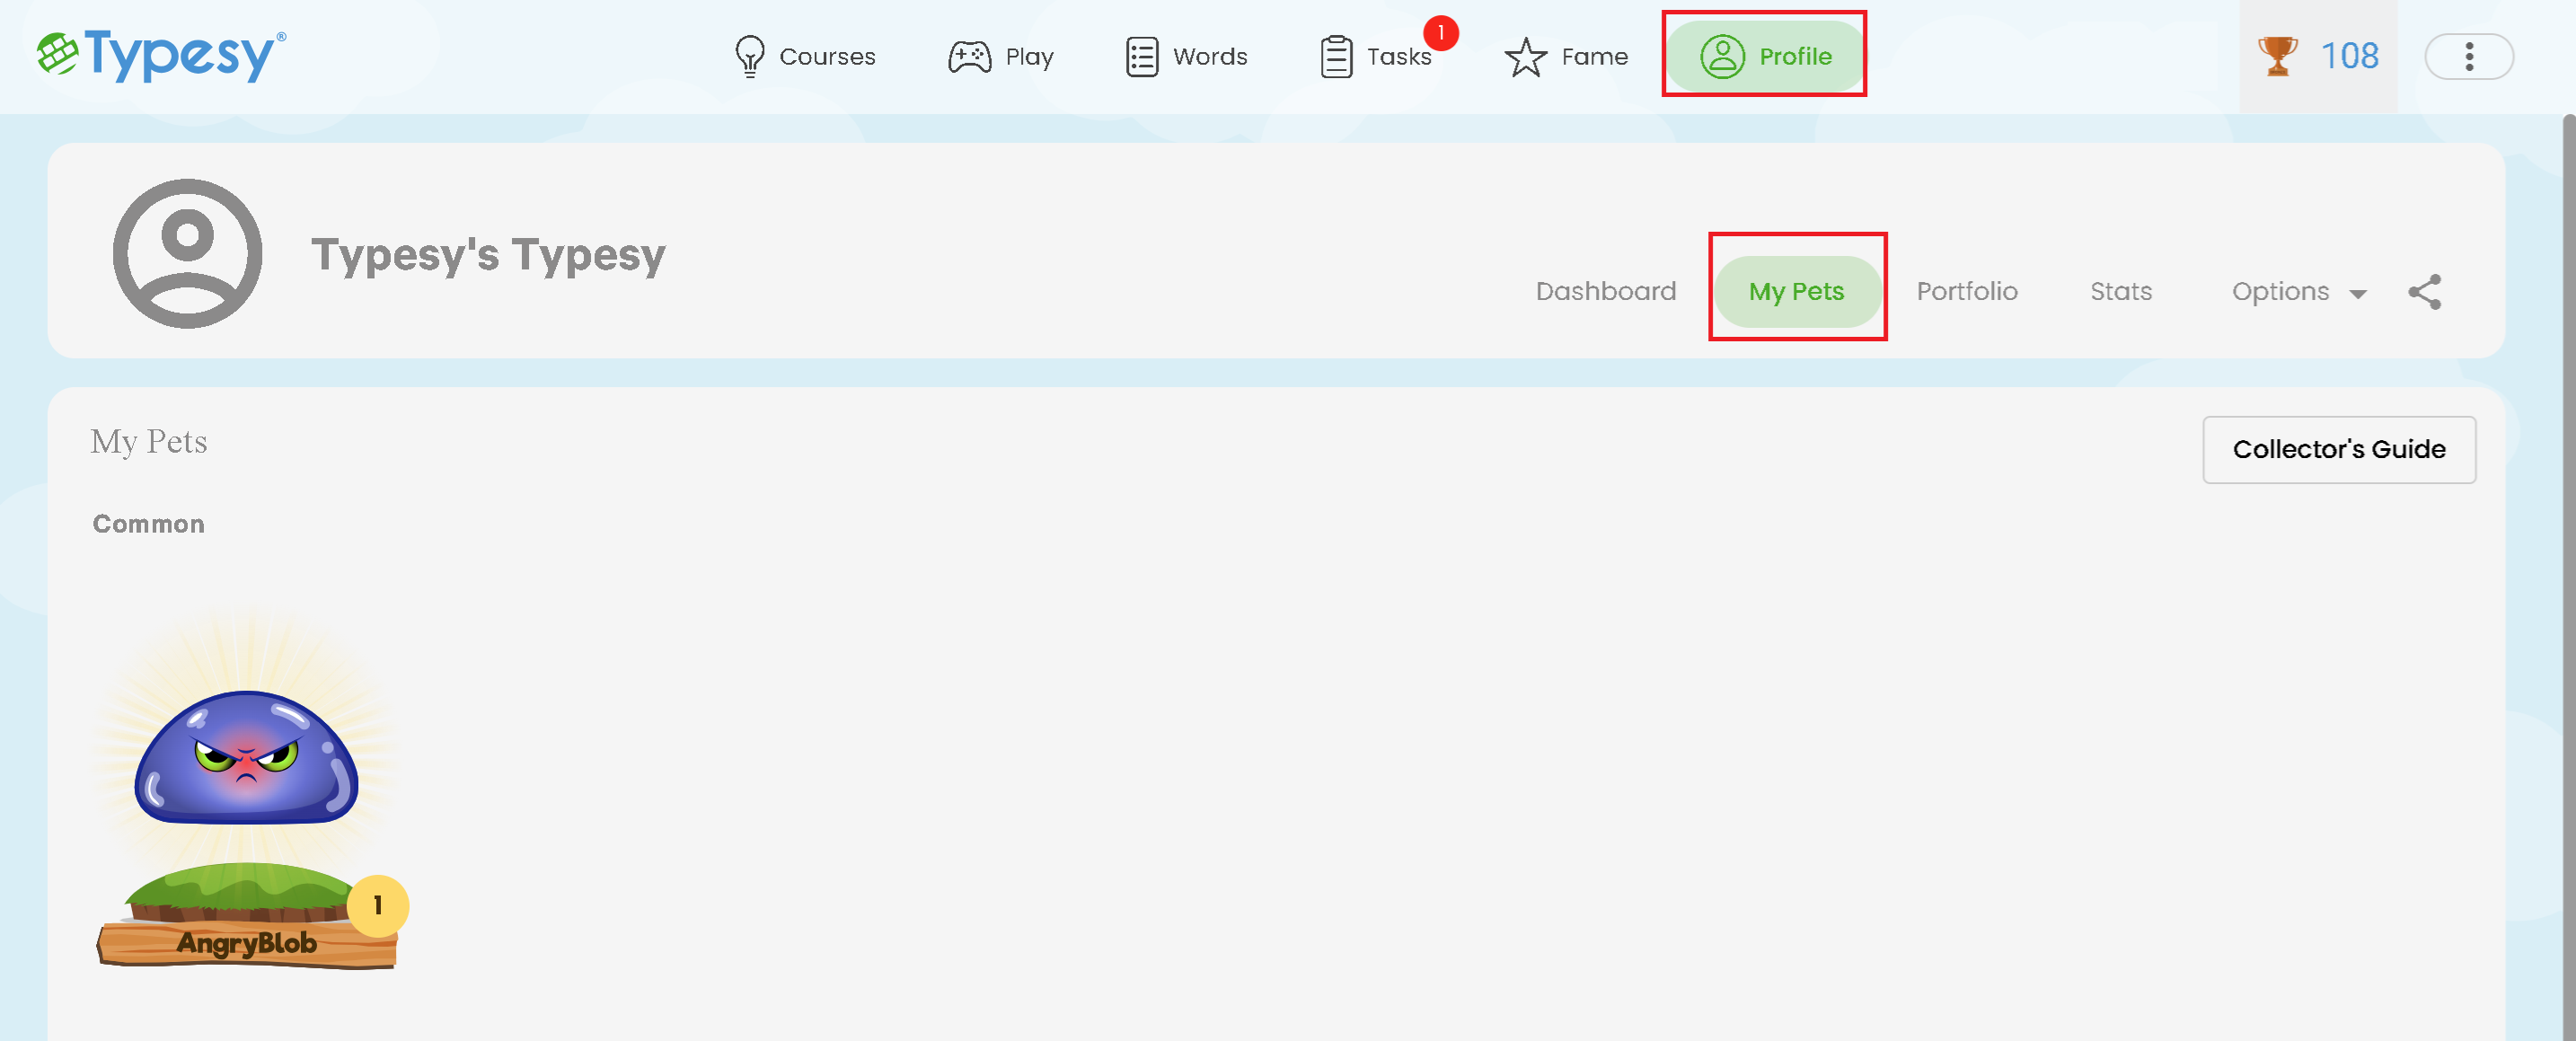Expand the Options dropdown
This screenshot has height=1041, width=2576.
pos(2280,292)
